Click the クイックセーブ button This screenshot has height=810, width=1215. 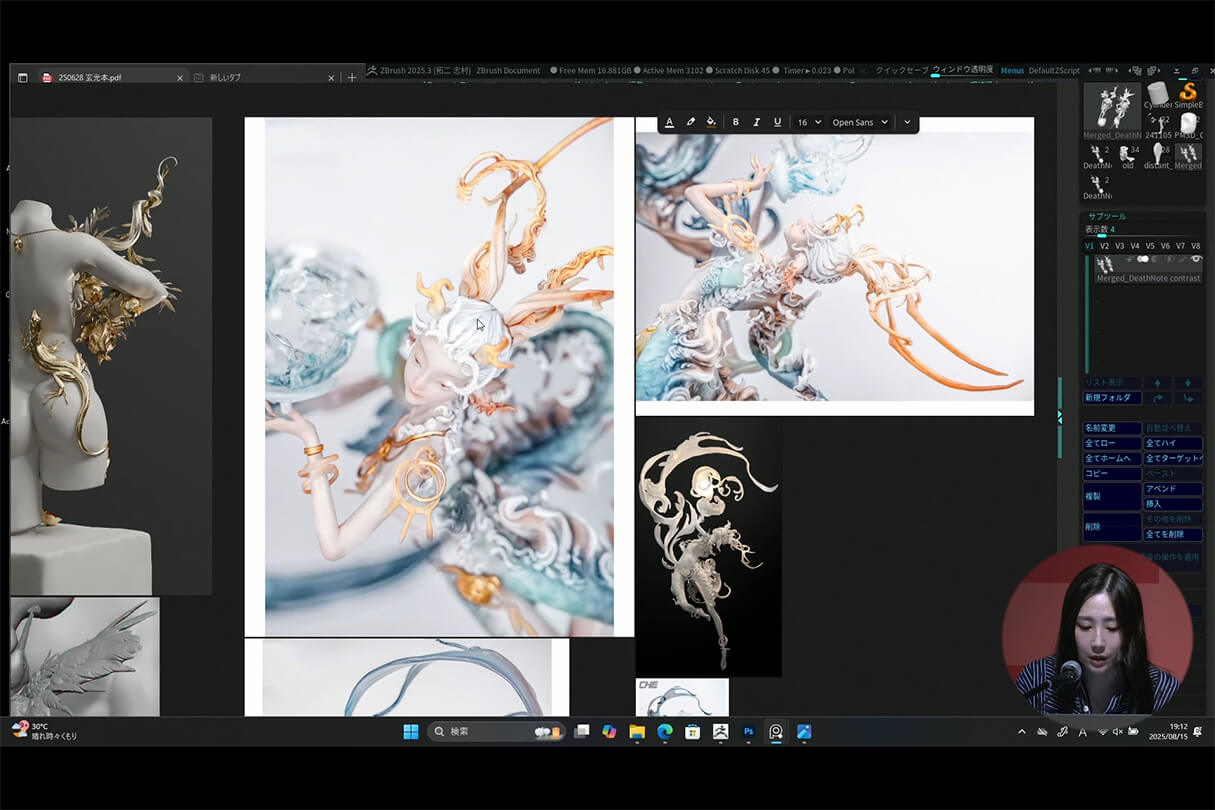click(x=901, y=70)
